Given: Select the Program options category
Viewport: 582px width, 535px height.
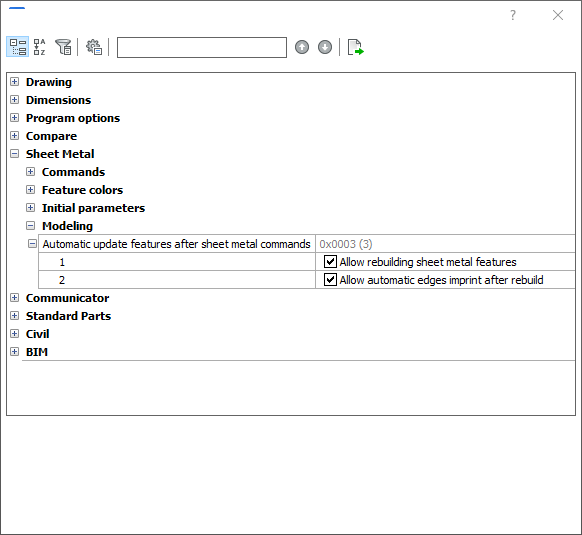Looking at the screenshot, I should 73,118.
